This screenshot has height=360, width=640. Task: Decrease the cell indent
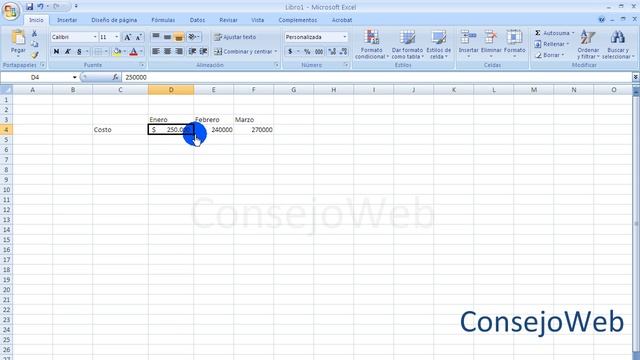pos(192,51)
